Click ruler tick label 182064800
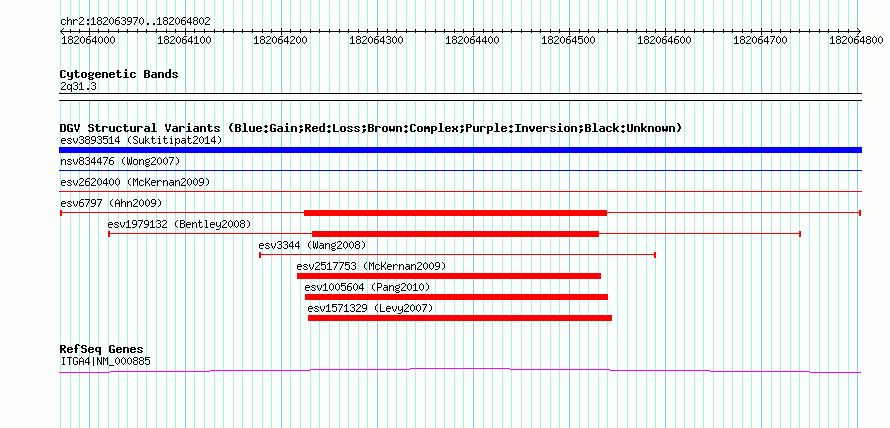Image resolution: width=890 pixels, height=428 pixels. [x=857, y=40]
